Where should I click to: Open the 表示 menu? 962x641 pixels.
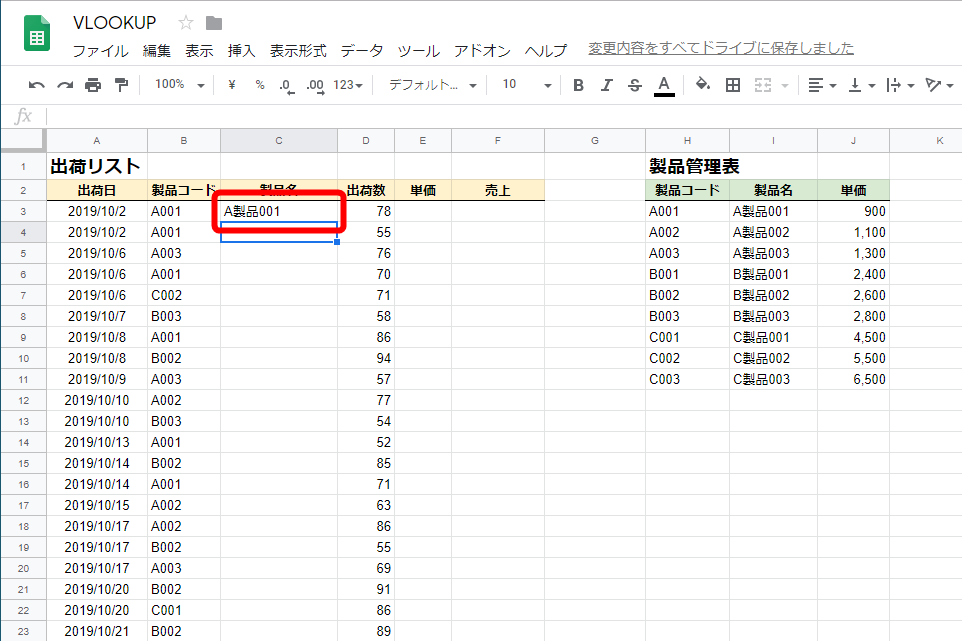(199, 51)
